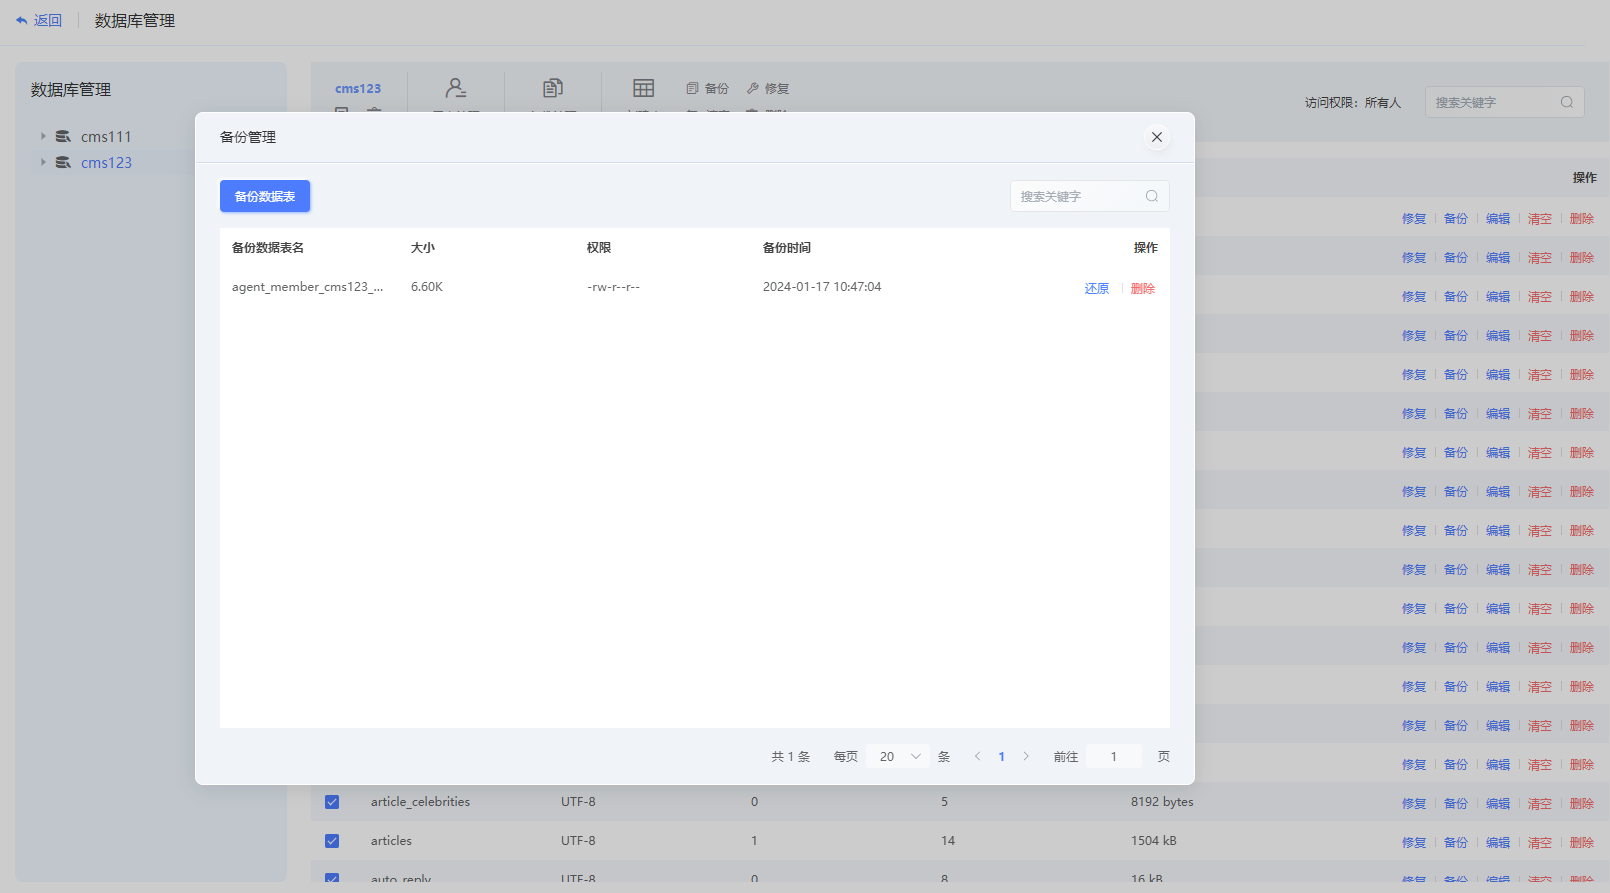
Task: Toggle the article_celebrities row checkbox
Action: (x=332, y=802)
